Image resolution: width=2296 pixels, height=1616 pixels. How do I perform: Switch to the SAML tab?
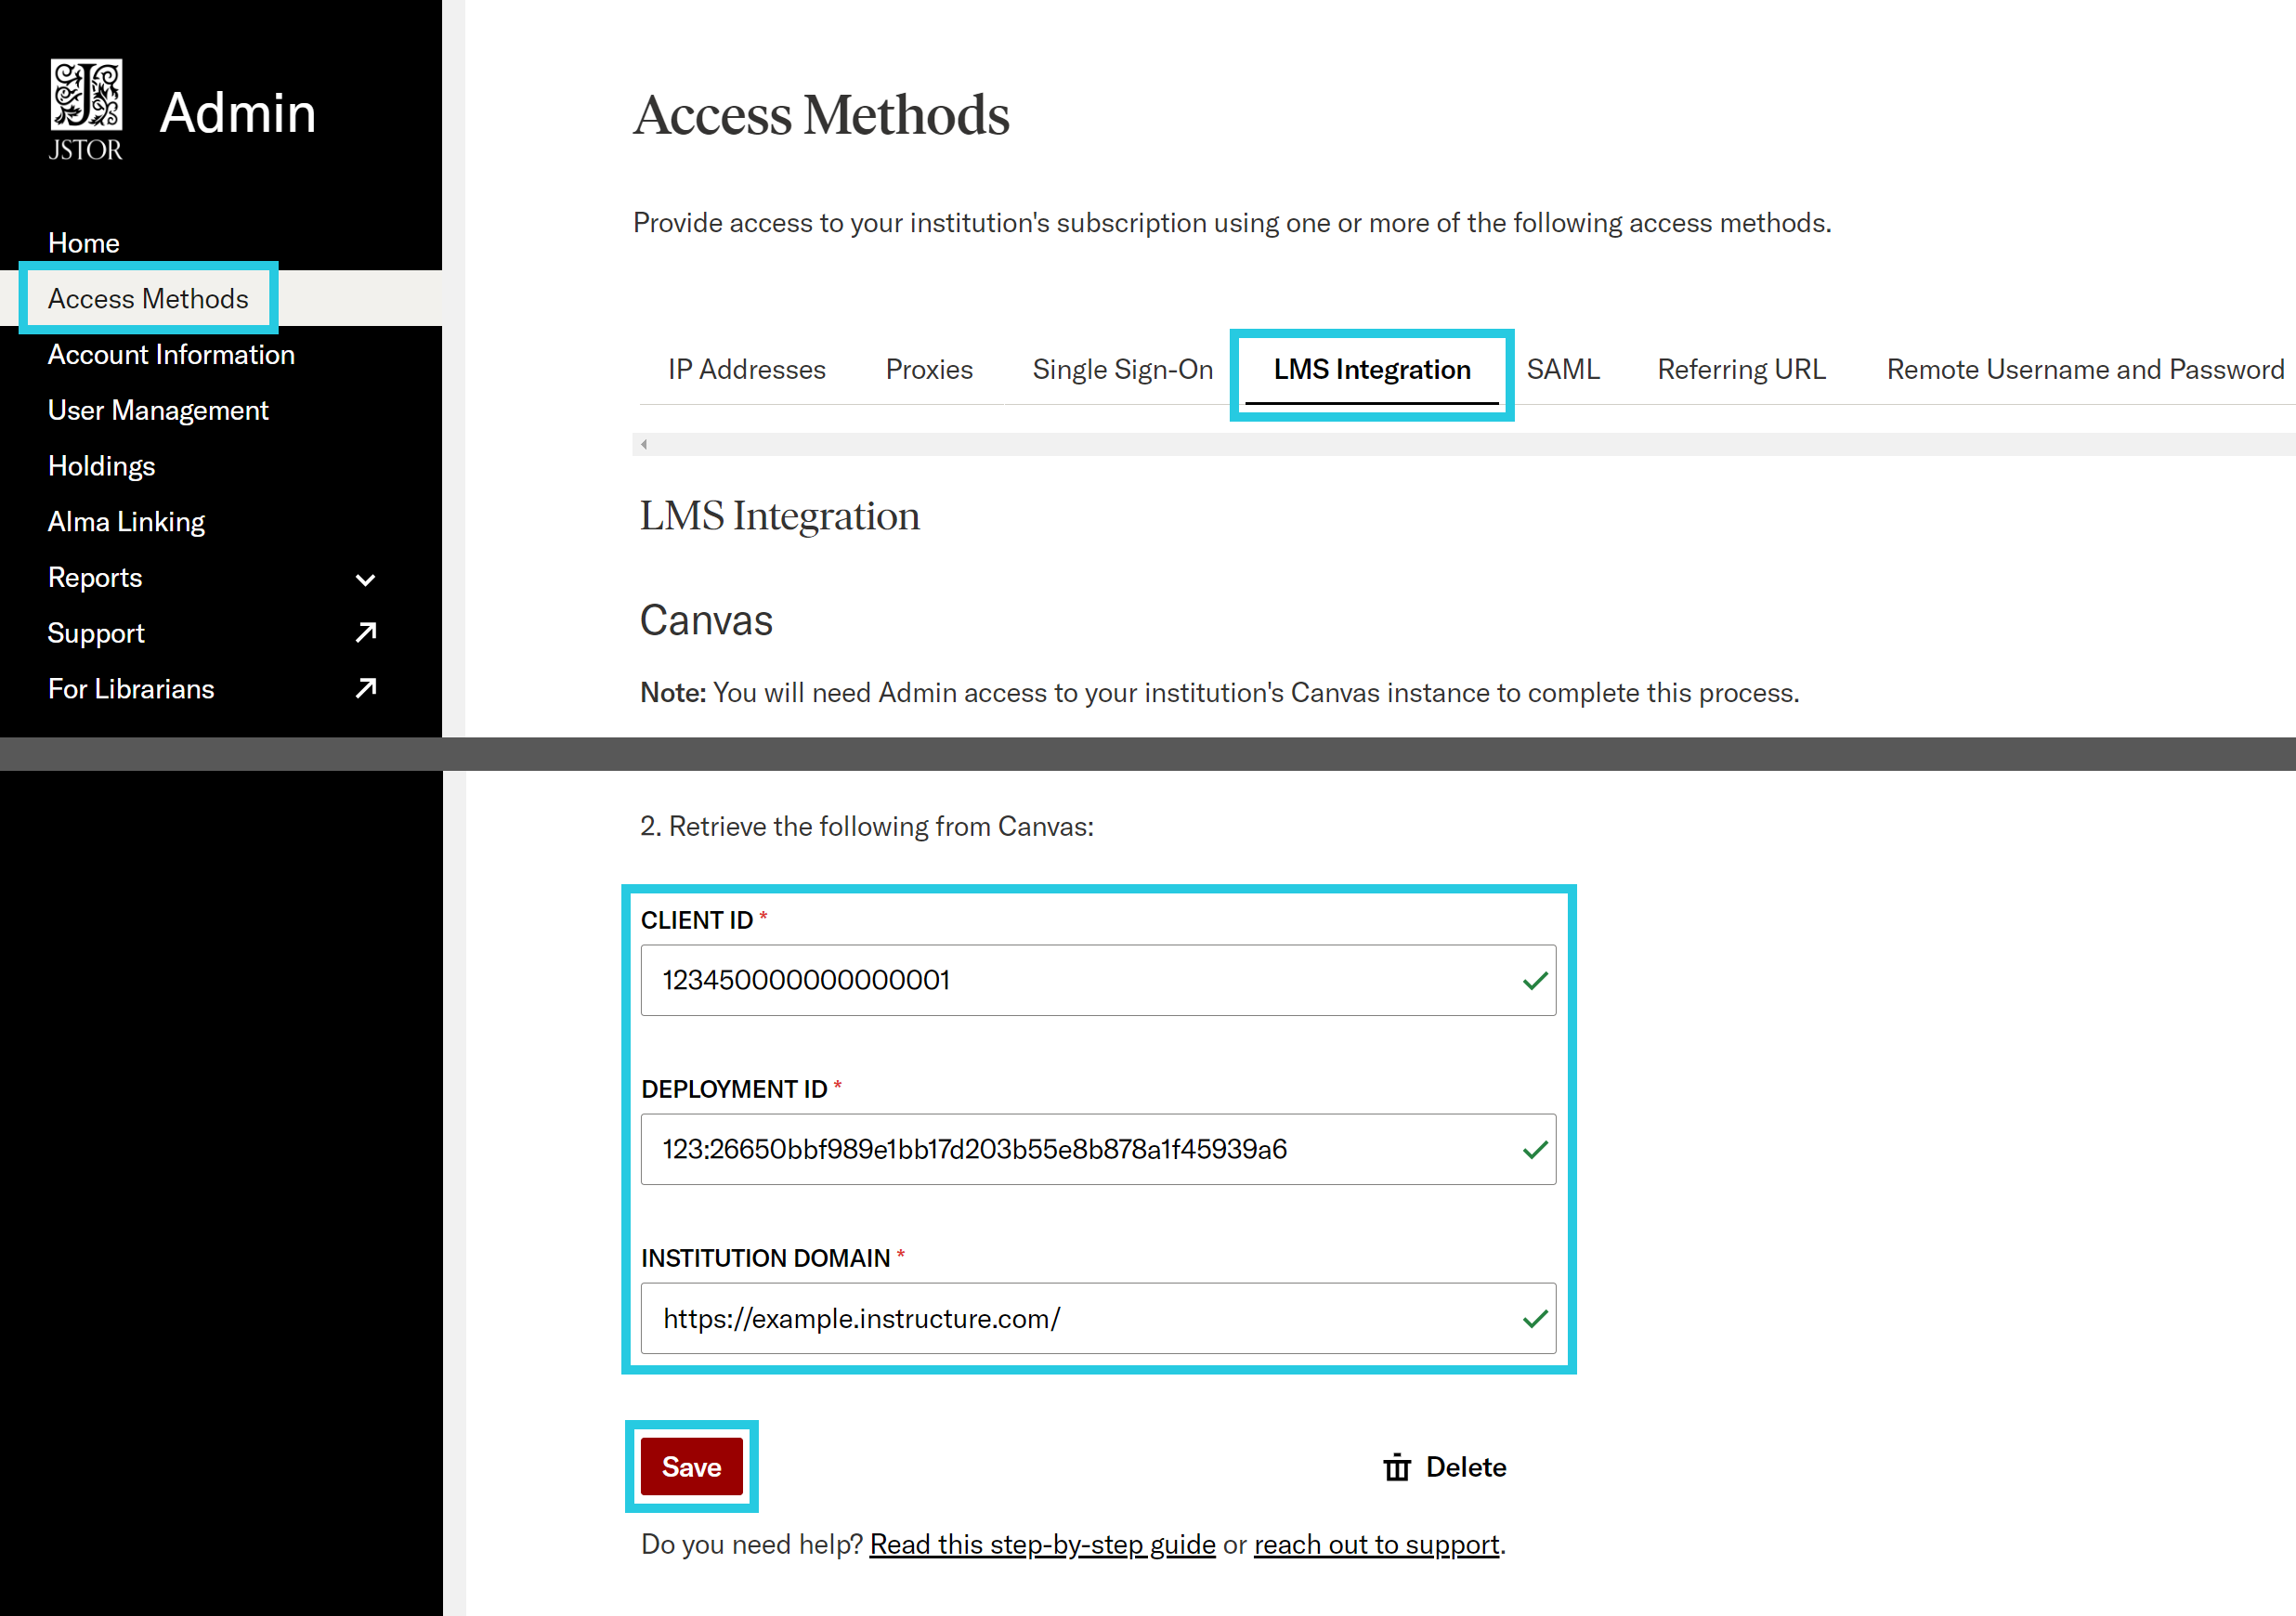coord(1563,369)
